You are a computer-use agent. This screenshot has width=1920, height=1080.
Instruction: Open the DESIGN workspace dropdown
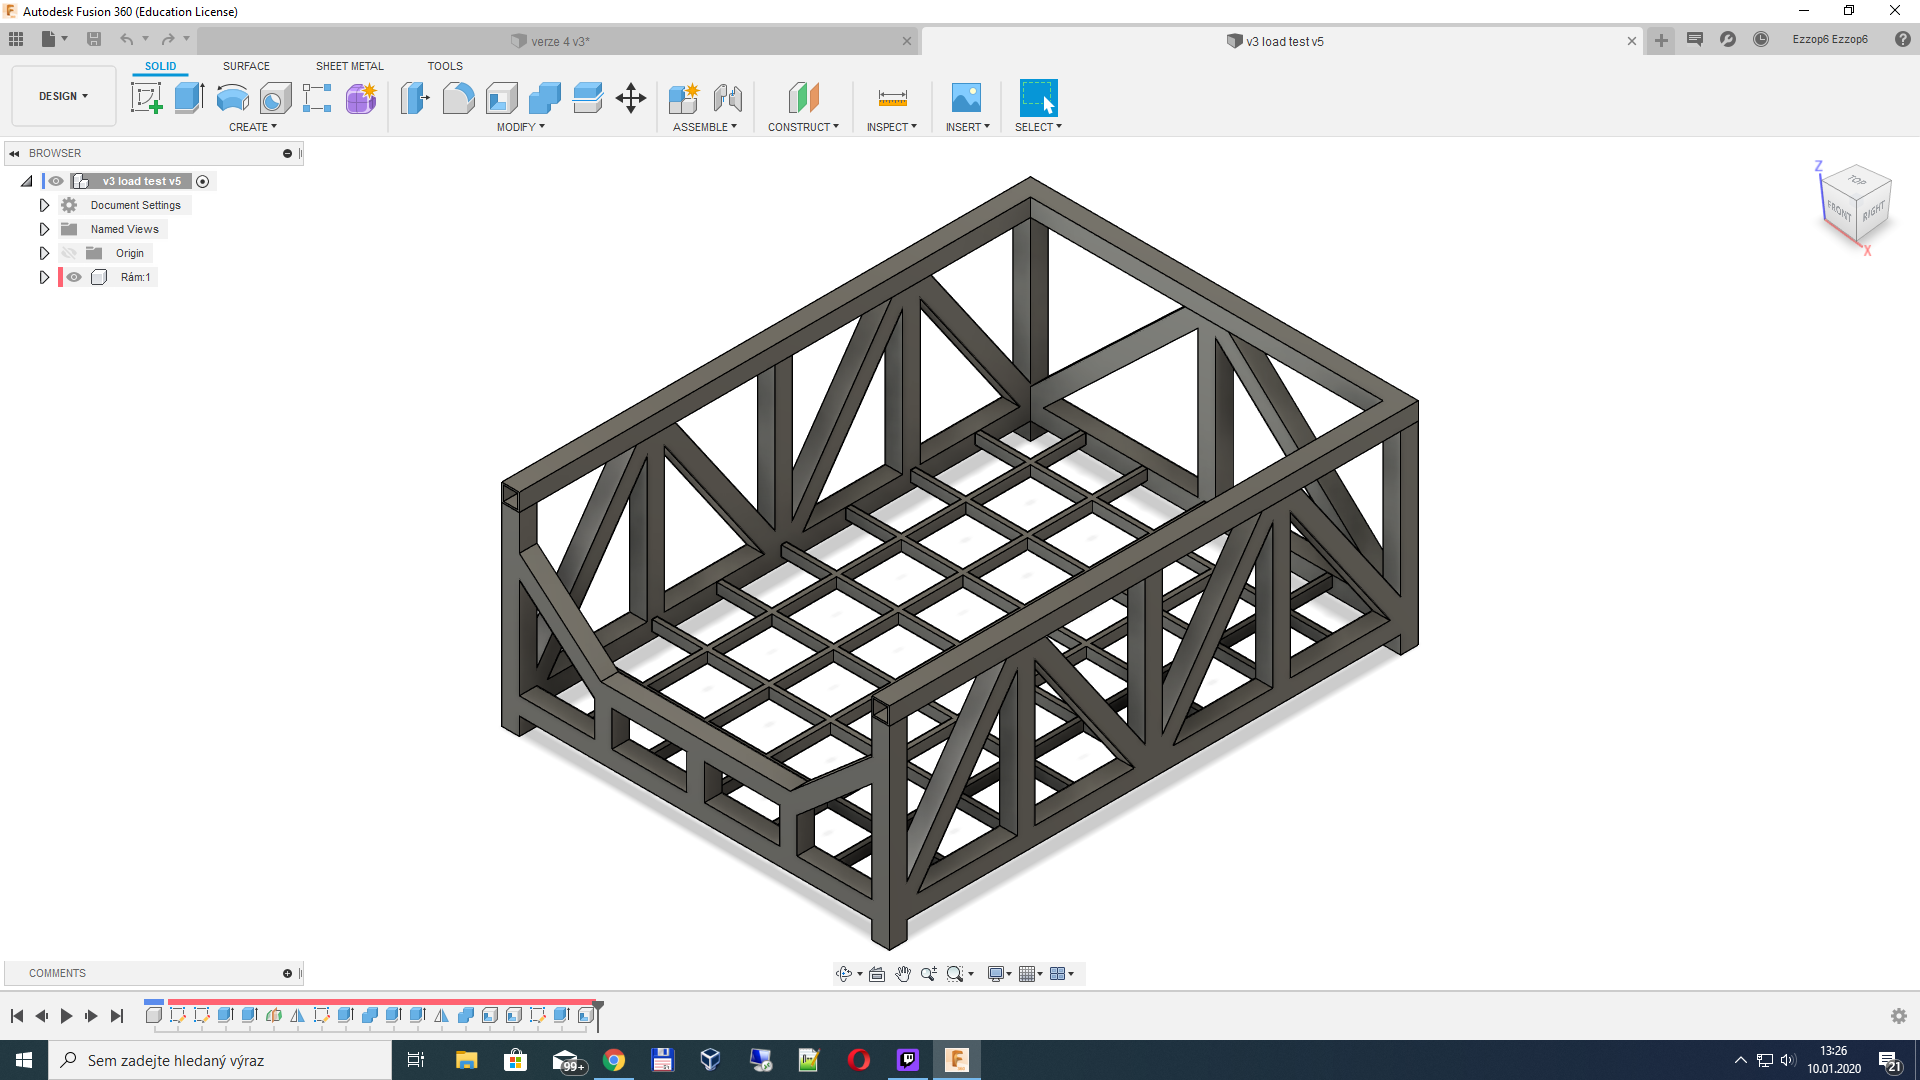(x=63, y=96)
